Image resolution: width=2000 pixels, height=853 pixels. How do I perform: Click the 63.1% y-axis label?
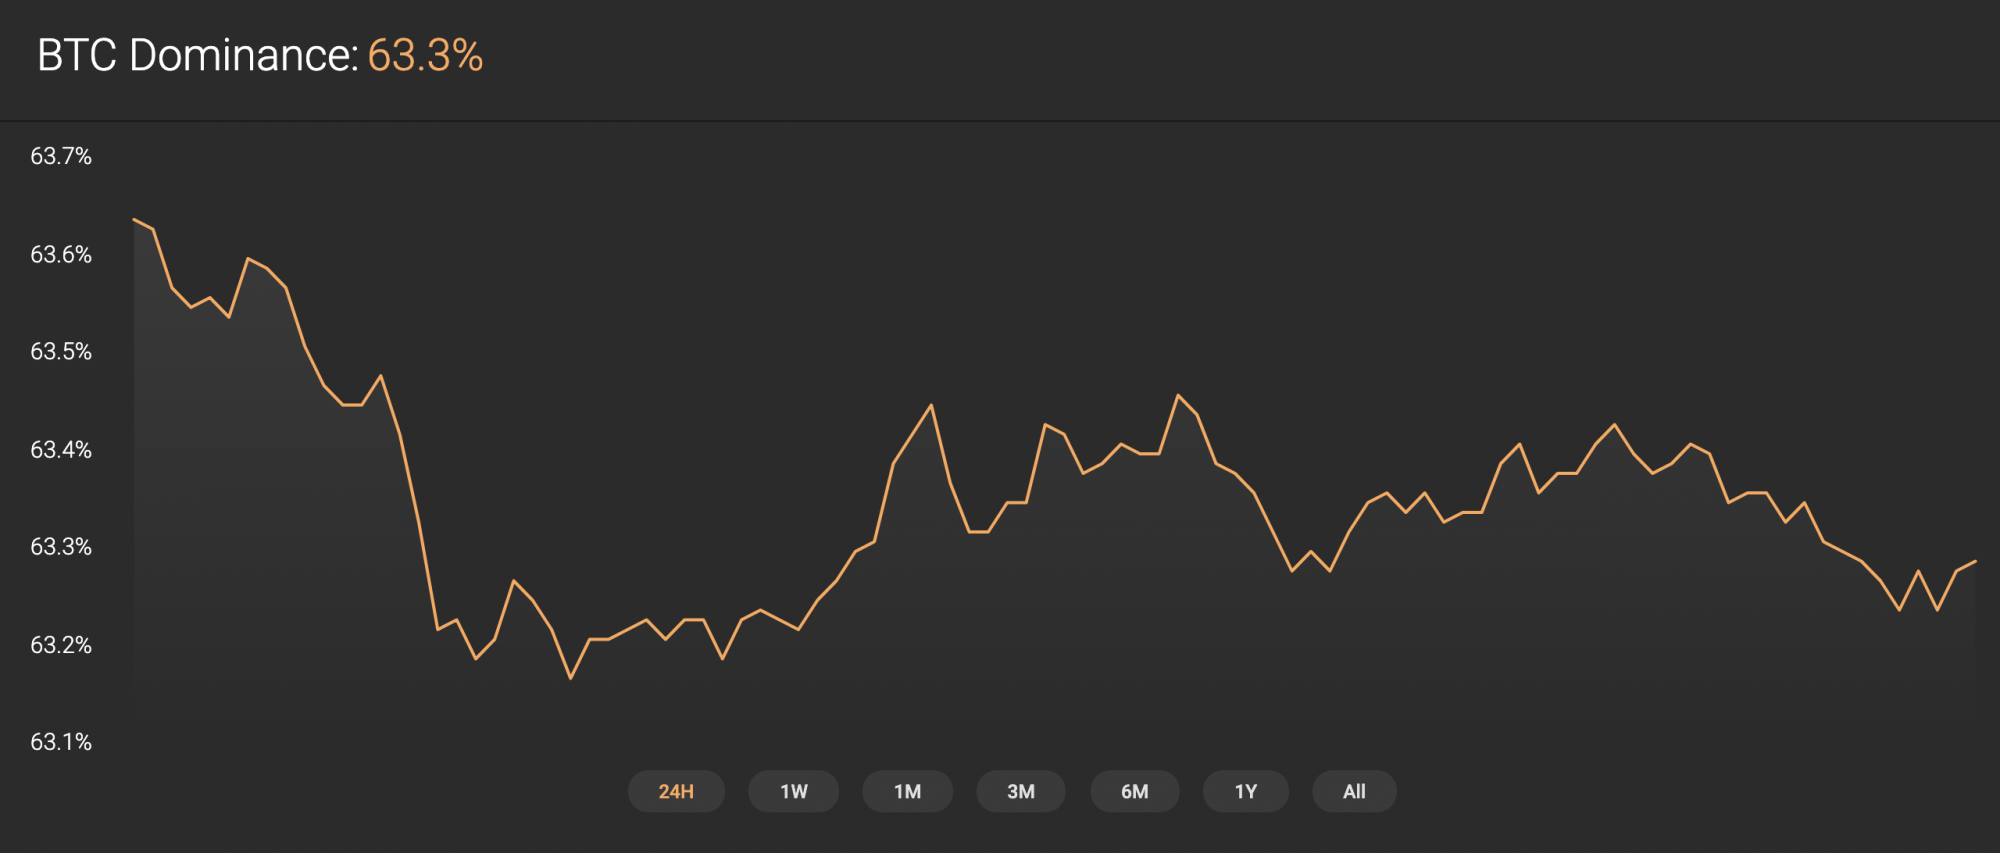(x=61, y=741)
